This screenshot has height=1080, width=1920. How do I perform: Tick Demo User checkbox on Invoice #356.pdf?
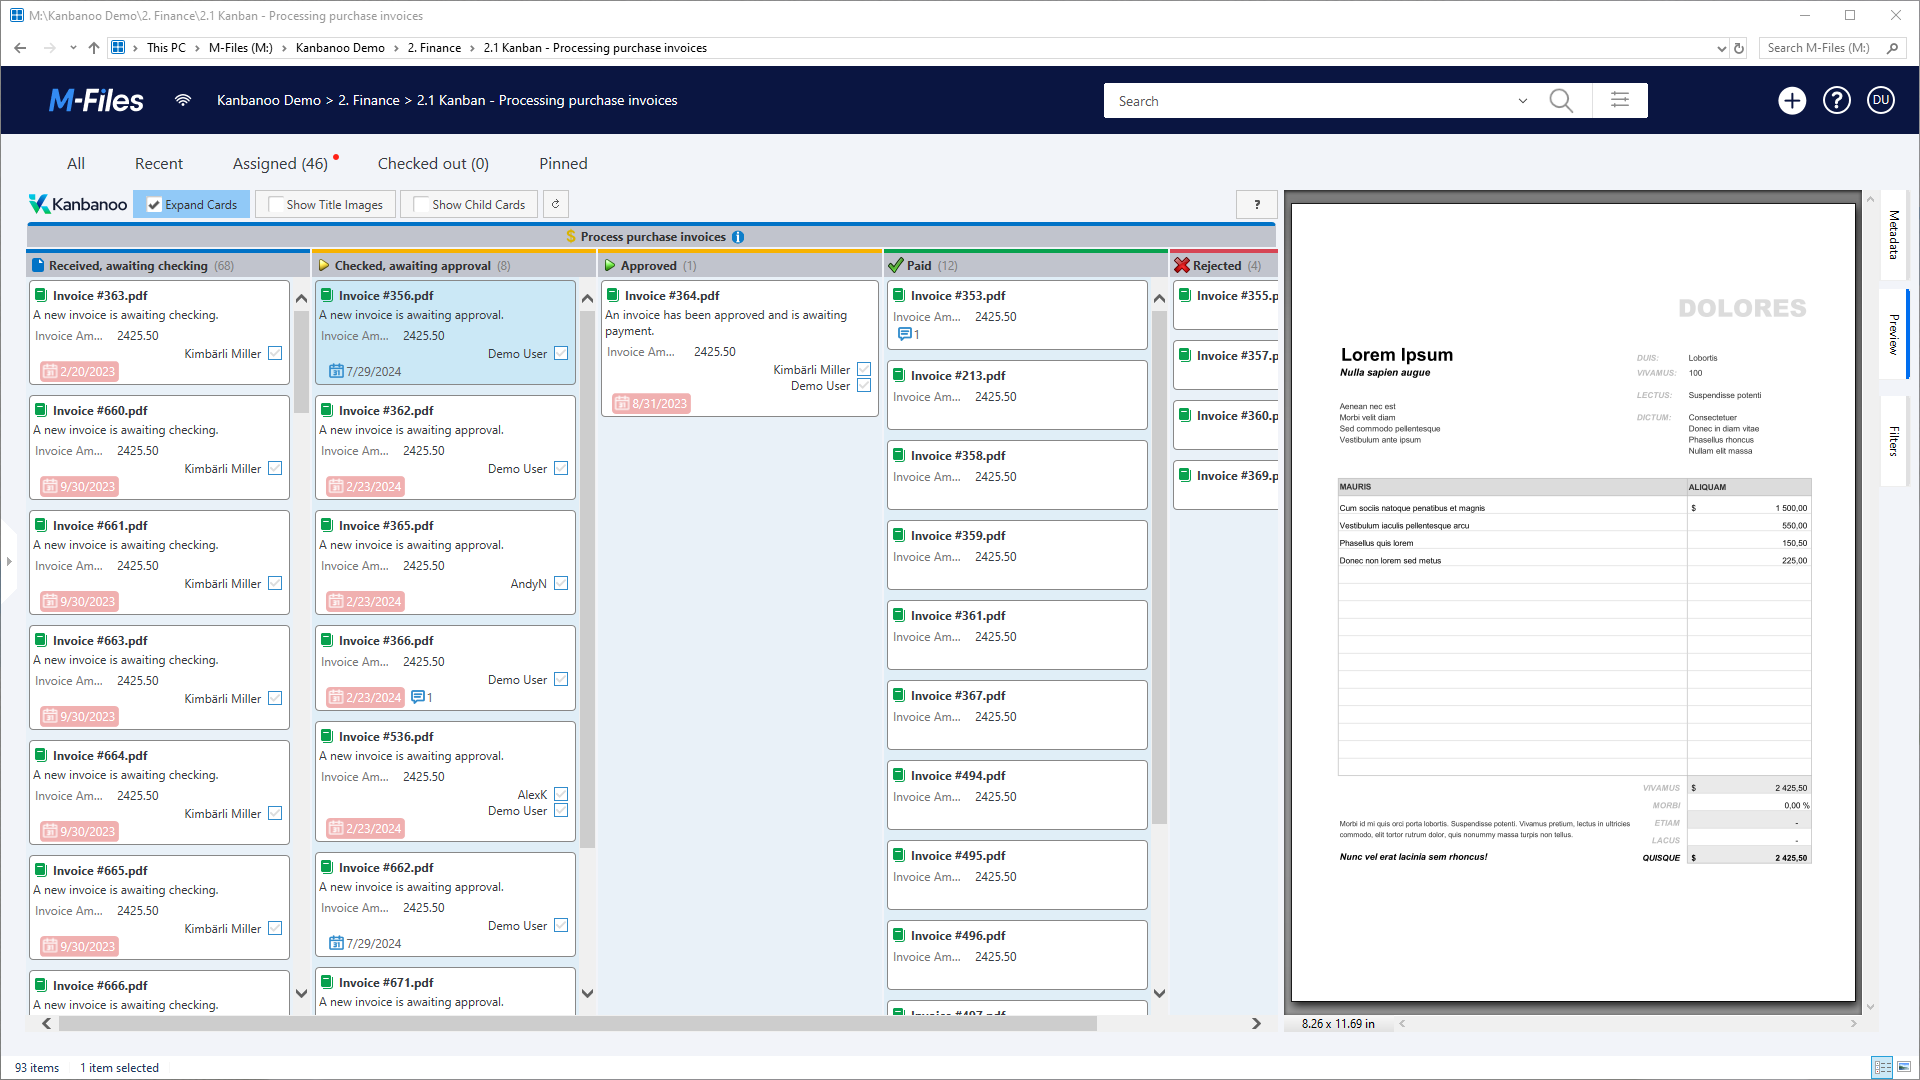[x=561, y=353]
